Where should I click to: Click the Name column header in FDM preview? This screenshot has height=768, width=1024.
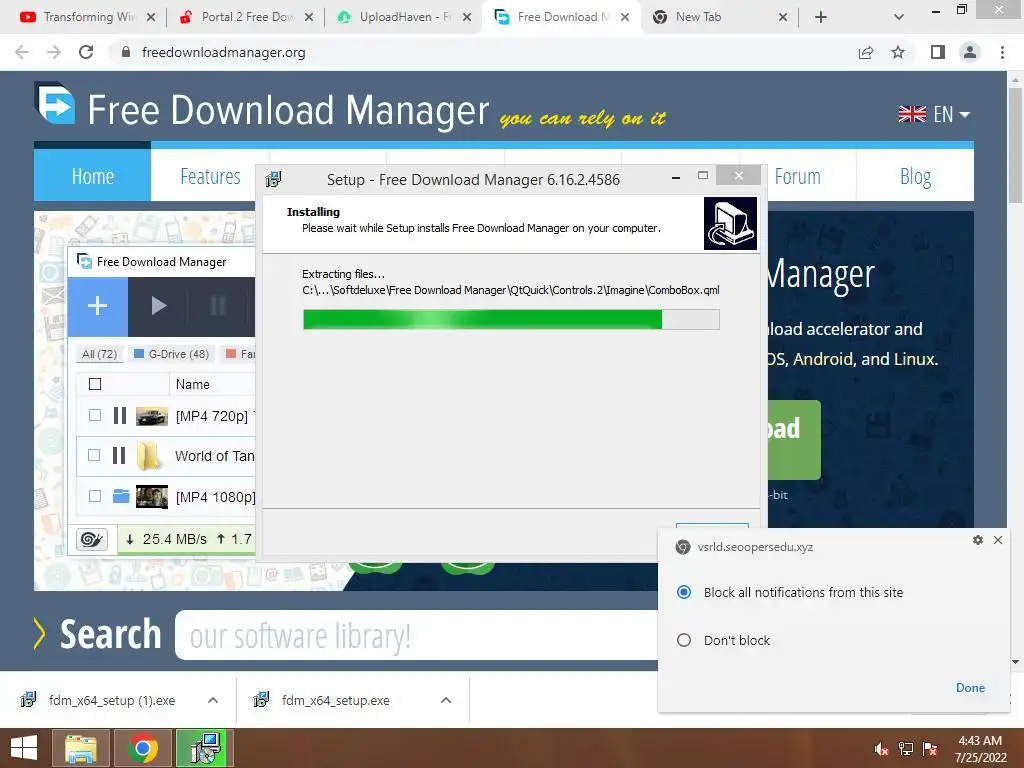193,384
